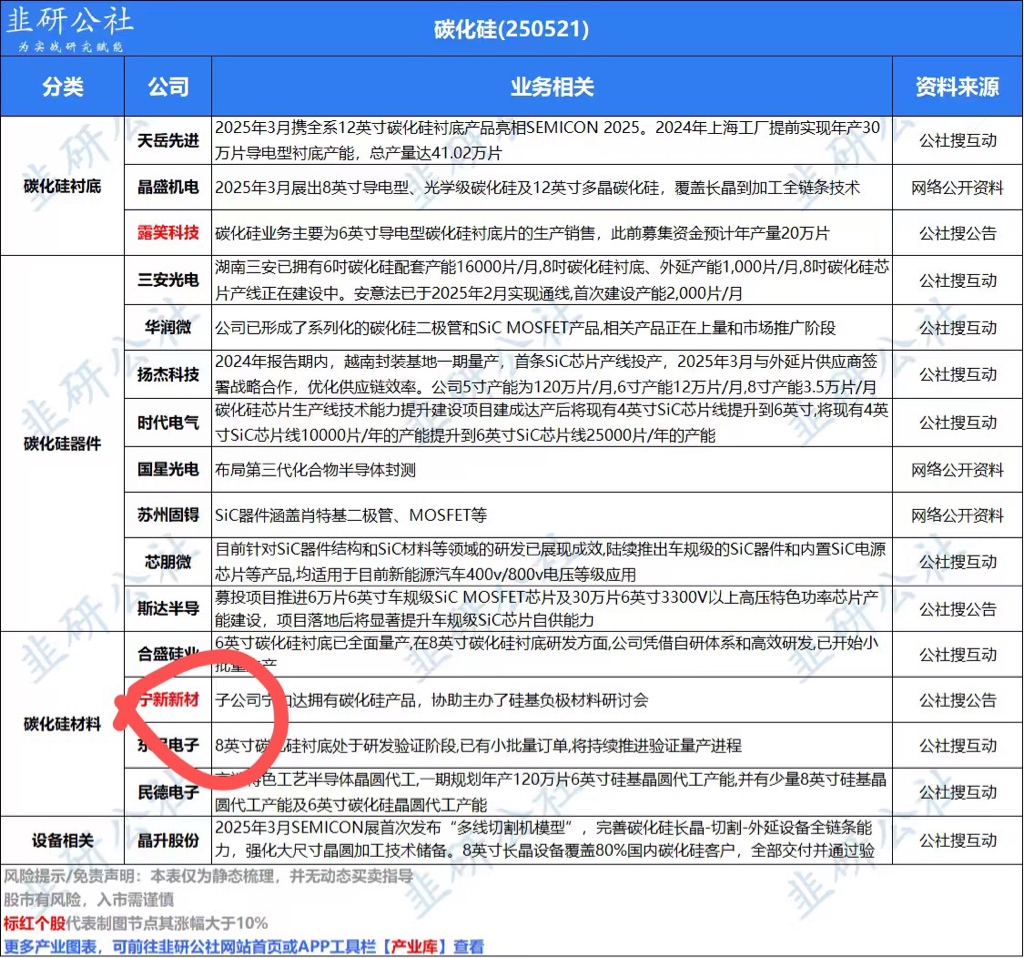Click SiC器件涵盖肖特基二极管、MOSFET等 text
Viewport: 1024px width, 958px height.
click(x=351, y=516)
